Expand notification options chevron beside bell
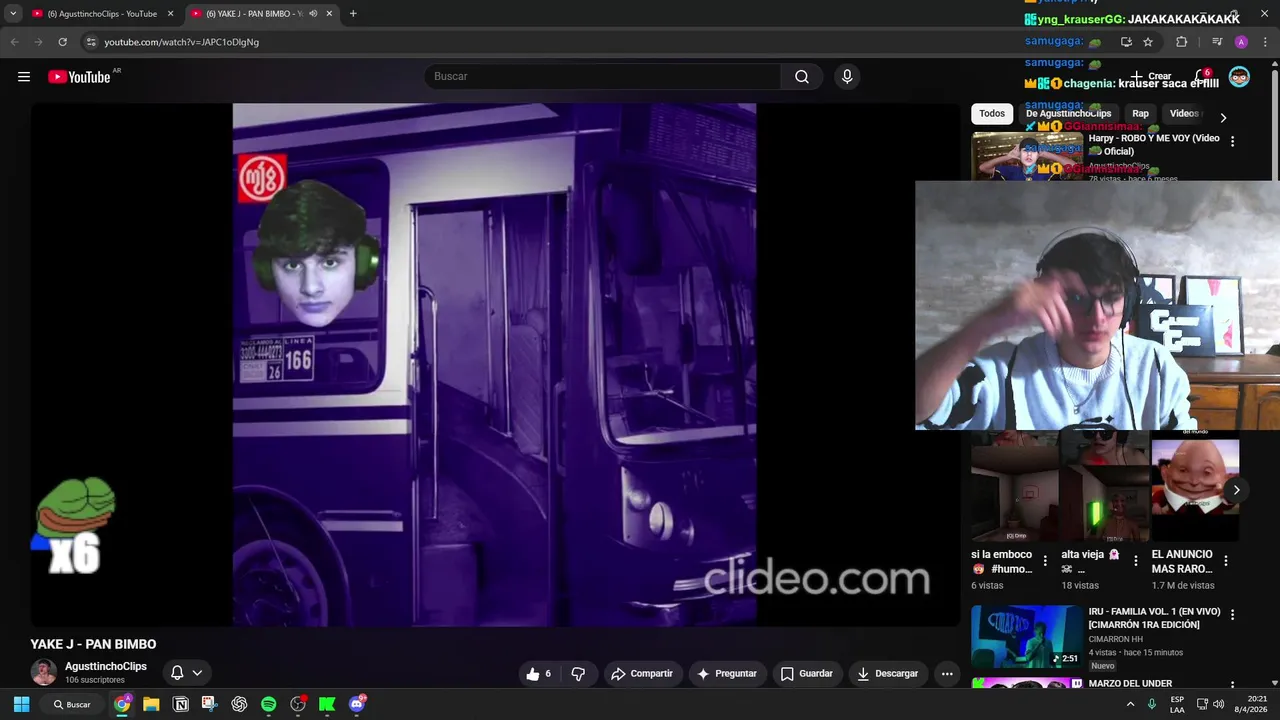 (197, 673)
